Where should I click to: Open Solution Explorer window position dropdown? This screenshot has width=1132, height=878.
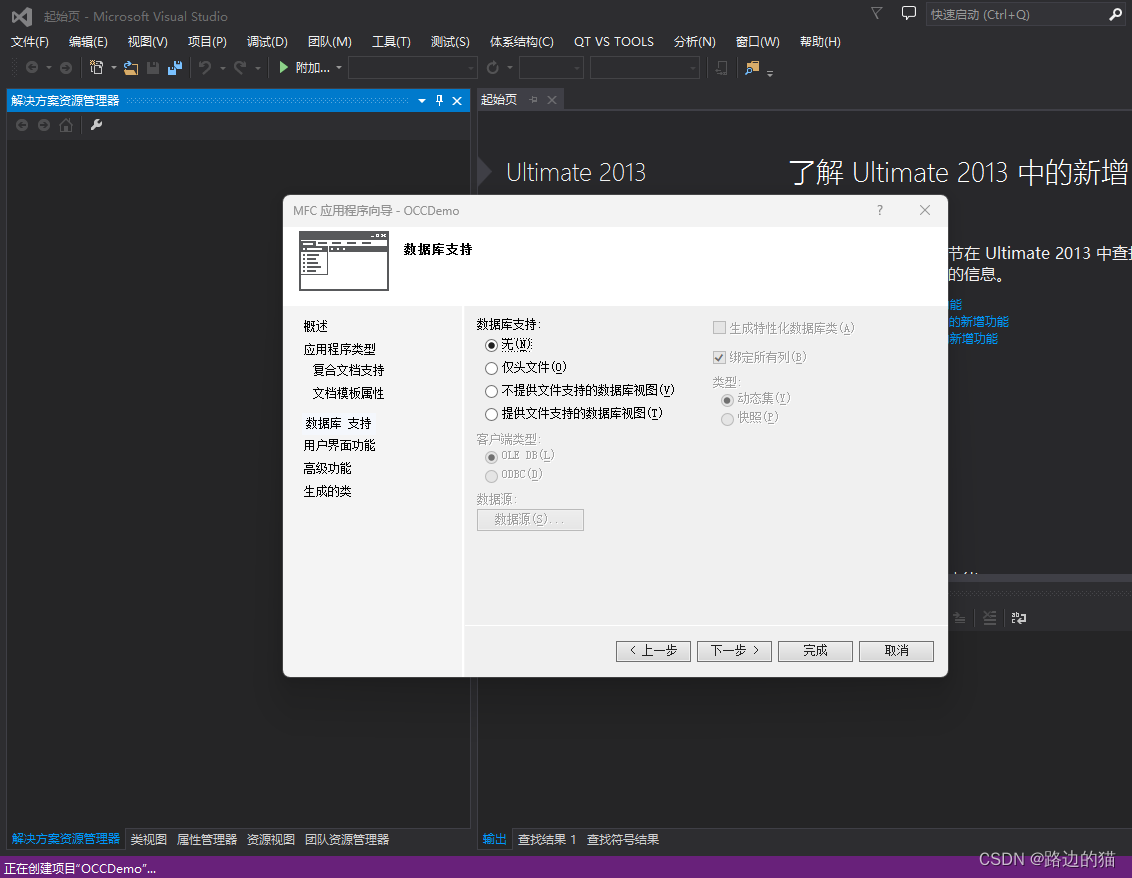[422, 100]
